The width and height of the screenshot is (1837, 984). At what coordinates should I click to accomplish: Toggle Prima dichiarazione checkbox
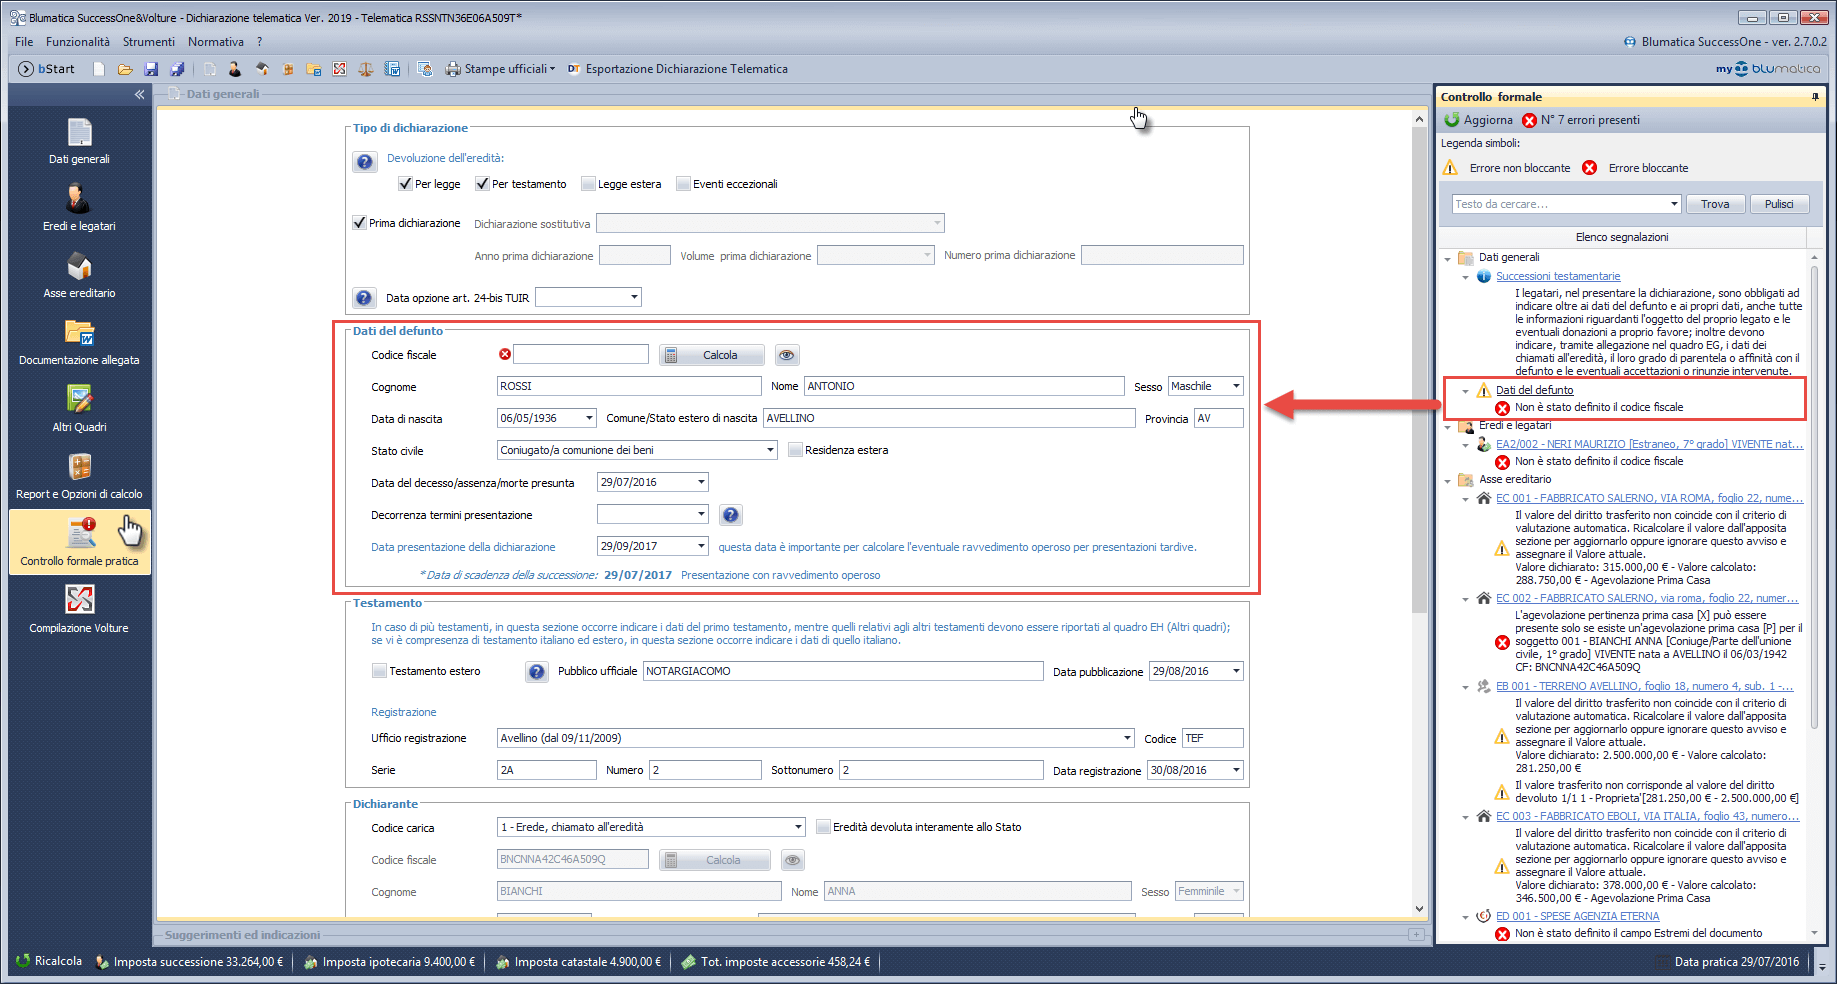point(359,223)
